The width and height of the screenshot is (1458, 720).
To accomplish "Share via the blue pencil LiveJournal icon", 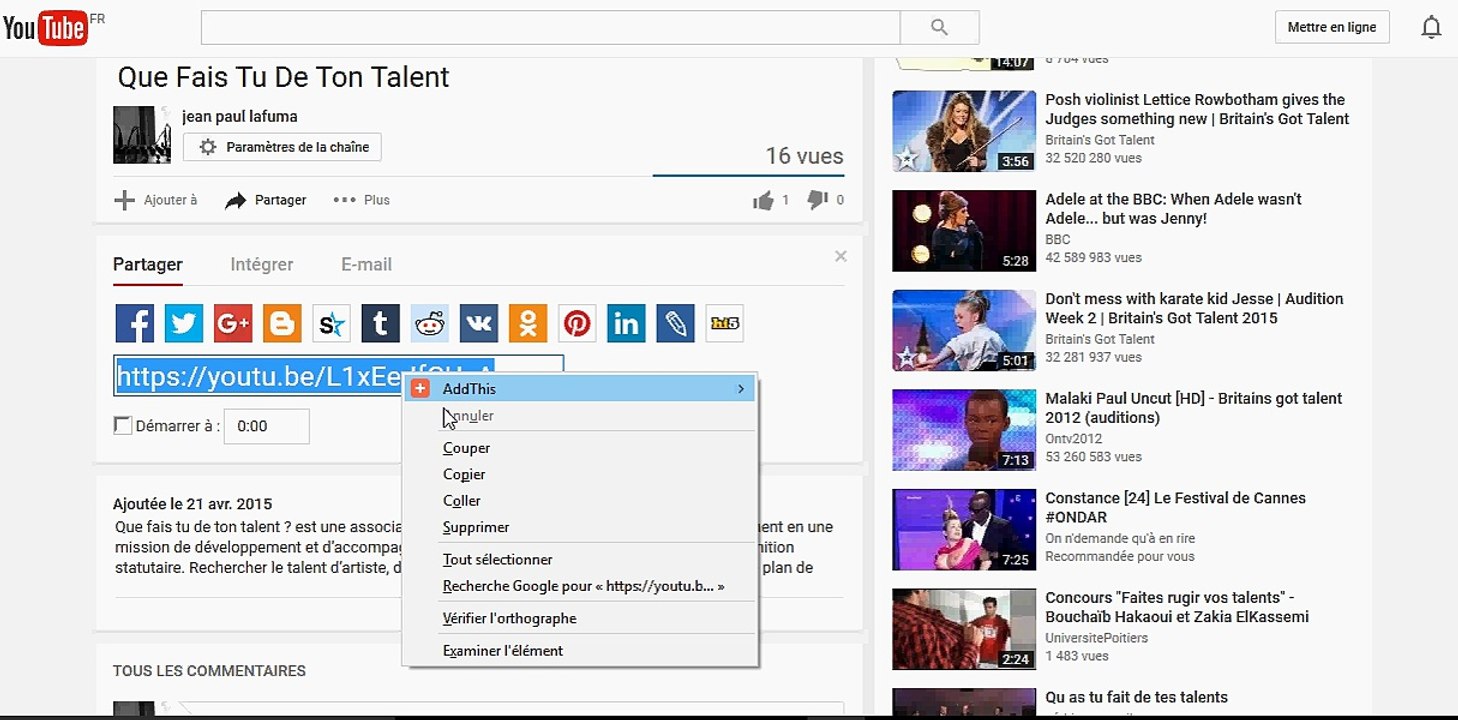I will point(675,323).
